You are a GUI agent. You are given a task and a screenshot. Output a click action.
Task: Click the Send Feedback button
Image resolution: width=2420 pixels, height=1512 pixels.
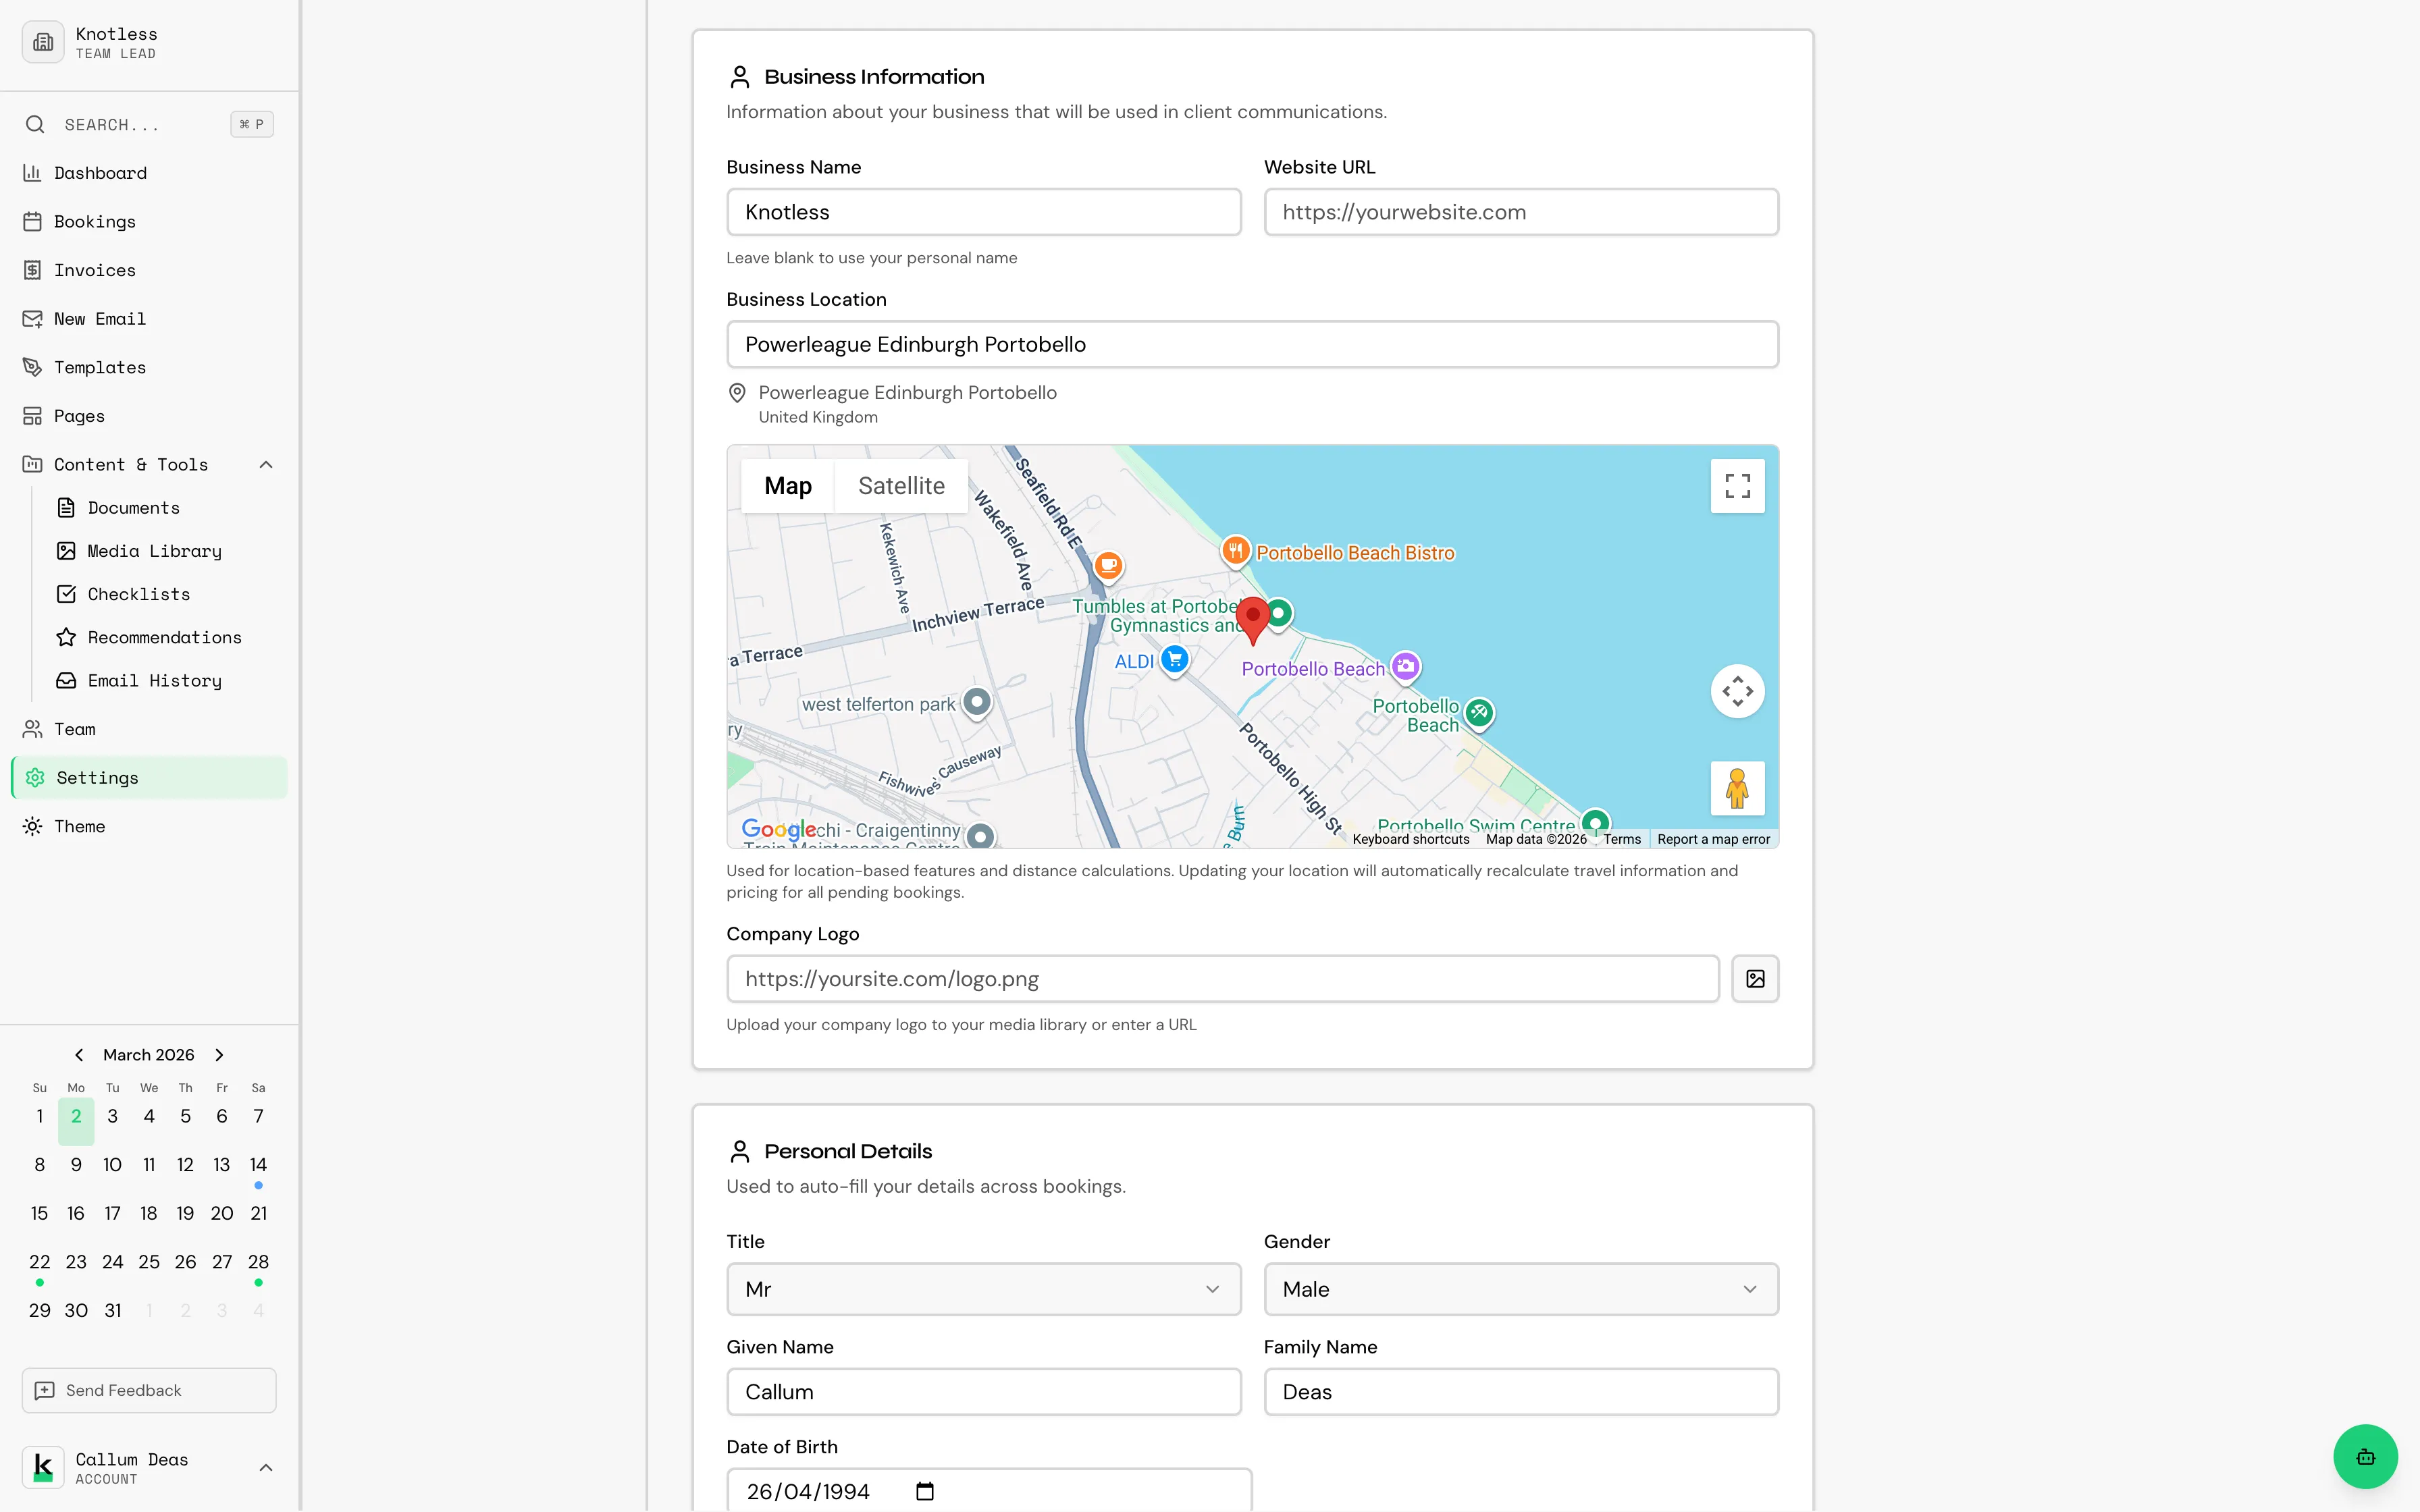[148, 1390]
